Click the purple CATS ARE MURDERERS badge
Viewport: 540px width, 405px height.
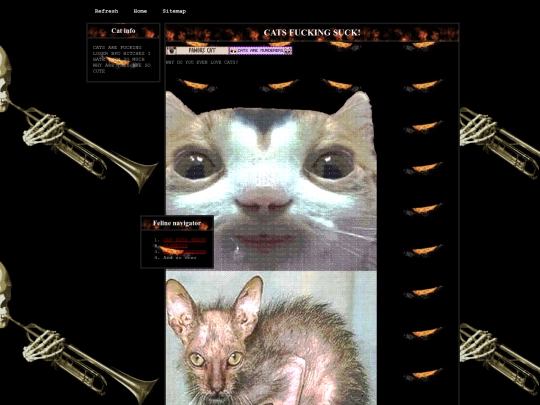point(261,51)
